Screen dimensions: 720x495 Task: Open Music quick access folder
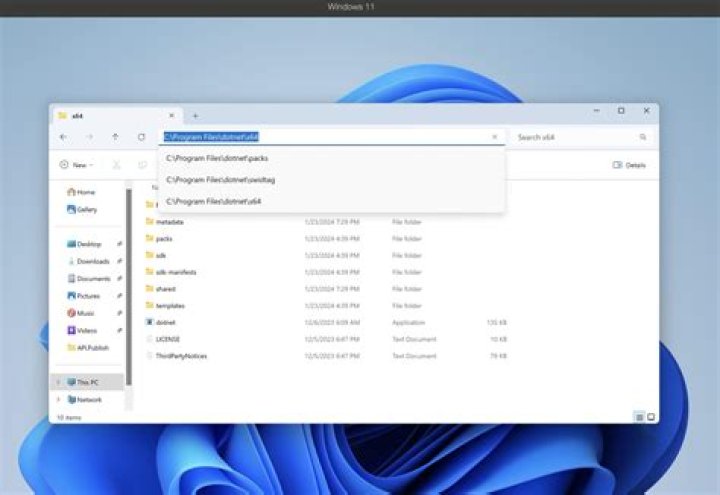pyautogui.click(x=81, y=313)
